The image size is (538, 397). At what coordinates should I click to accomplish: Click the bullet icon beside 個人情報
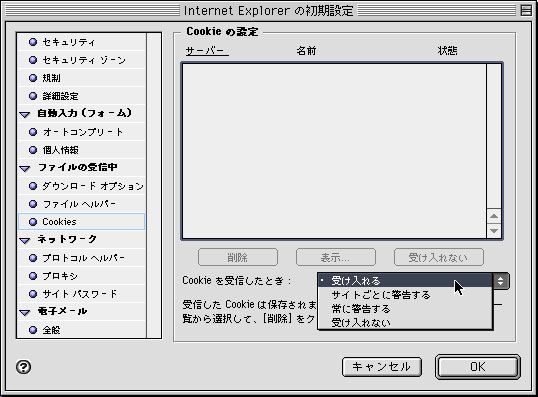33,150
